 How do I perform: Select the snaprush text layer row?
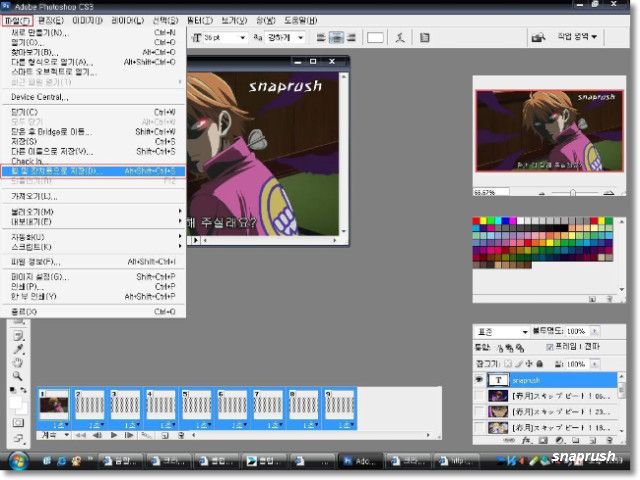(547, 380)
